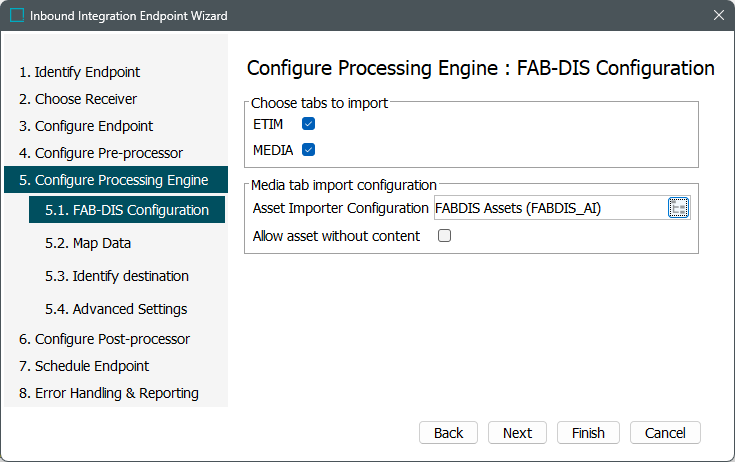This screenshot has height=462, width=735.
Task: Open sub-step 5.2 Map Data
Action: 88,243
